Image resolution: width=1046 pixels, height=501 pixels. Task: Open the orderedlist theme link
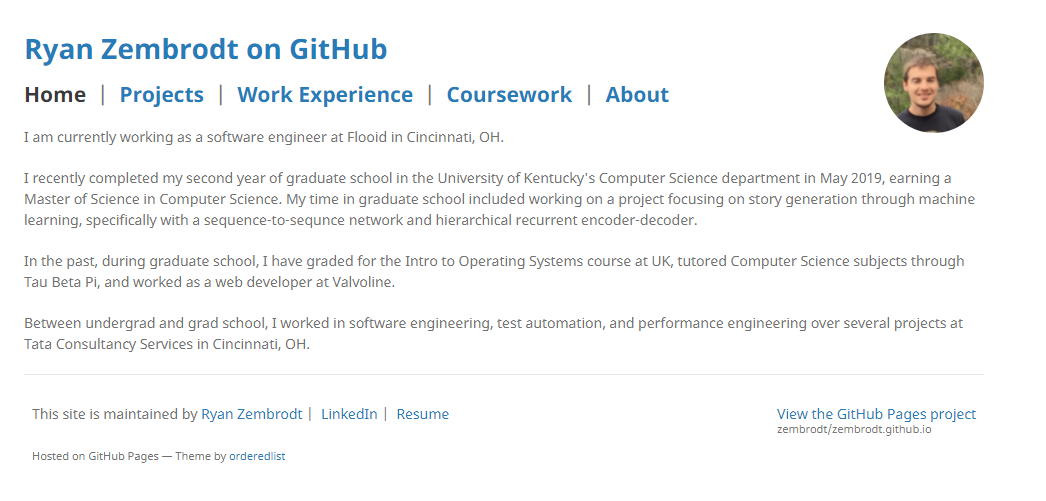pyautogui.click(x=257, y=456)
